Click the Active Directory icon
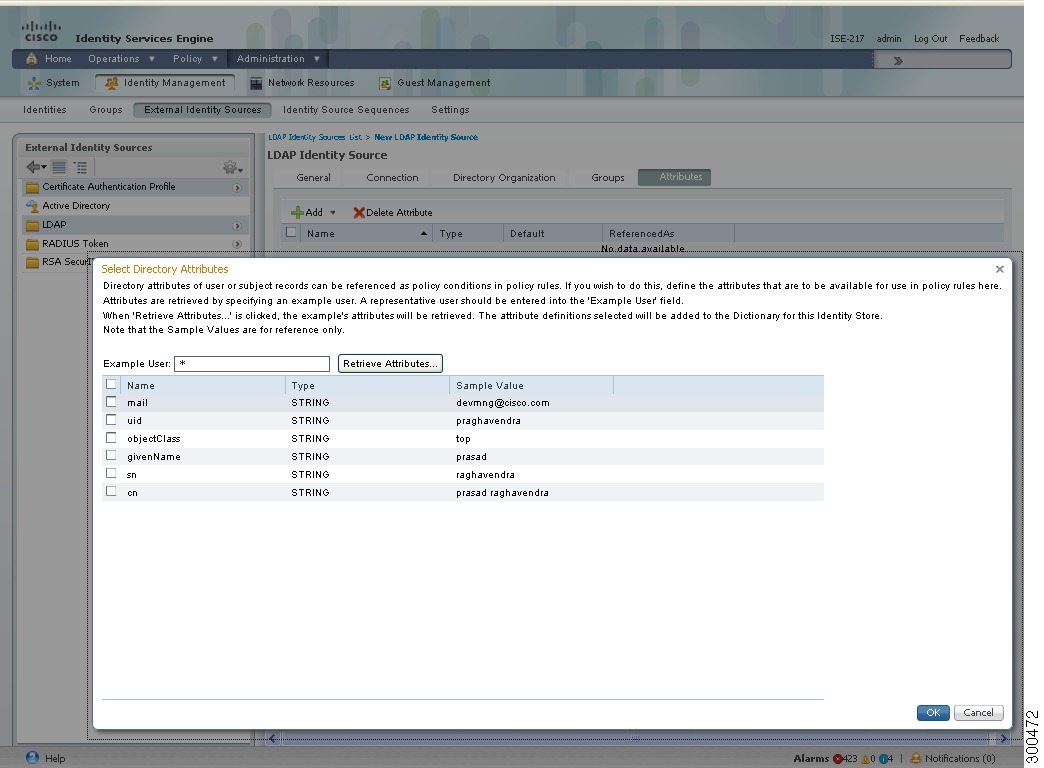Screen dimensions: 1044x768 (x=32, y=206)
